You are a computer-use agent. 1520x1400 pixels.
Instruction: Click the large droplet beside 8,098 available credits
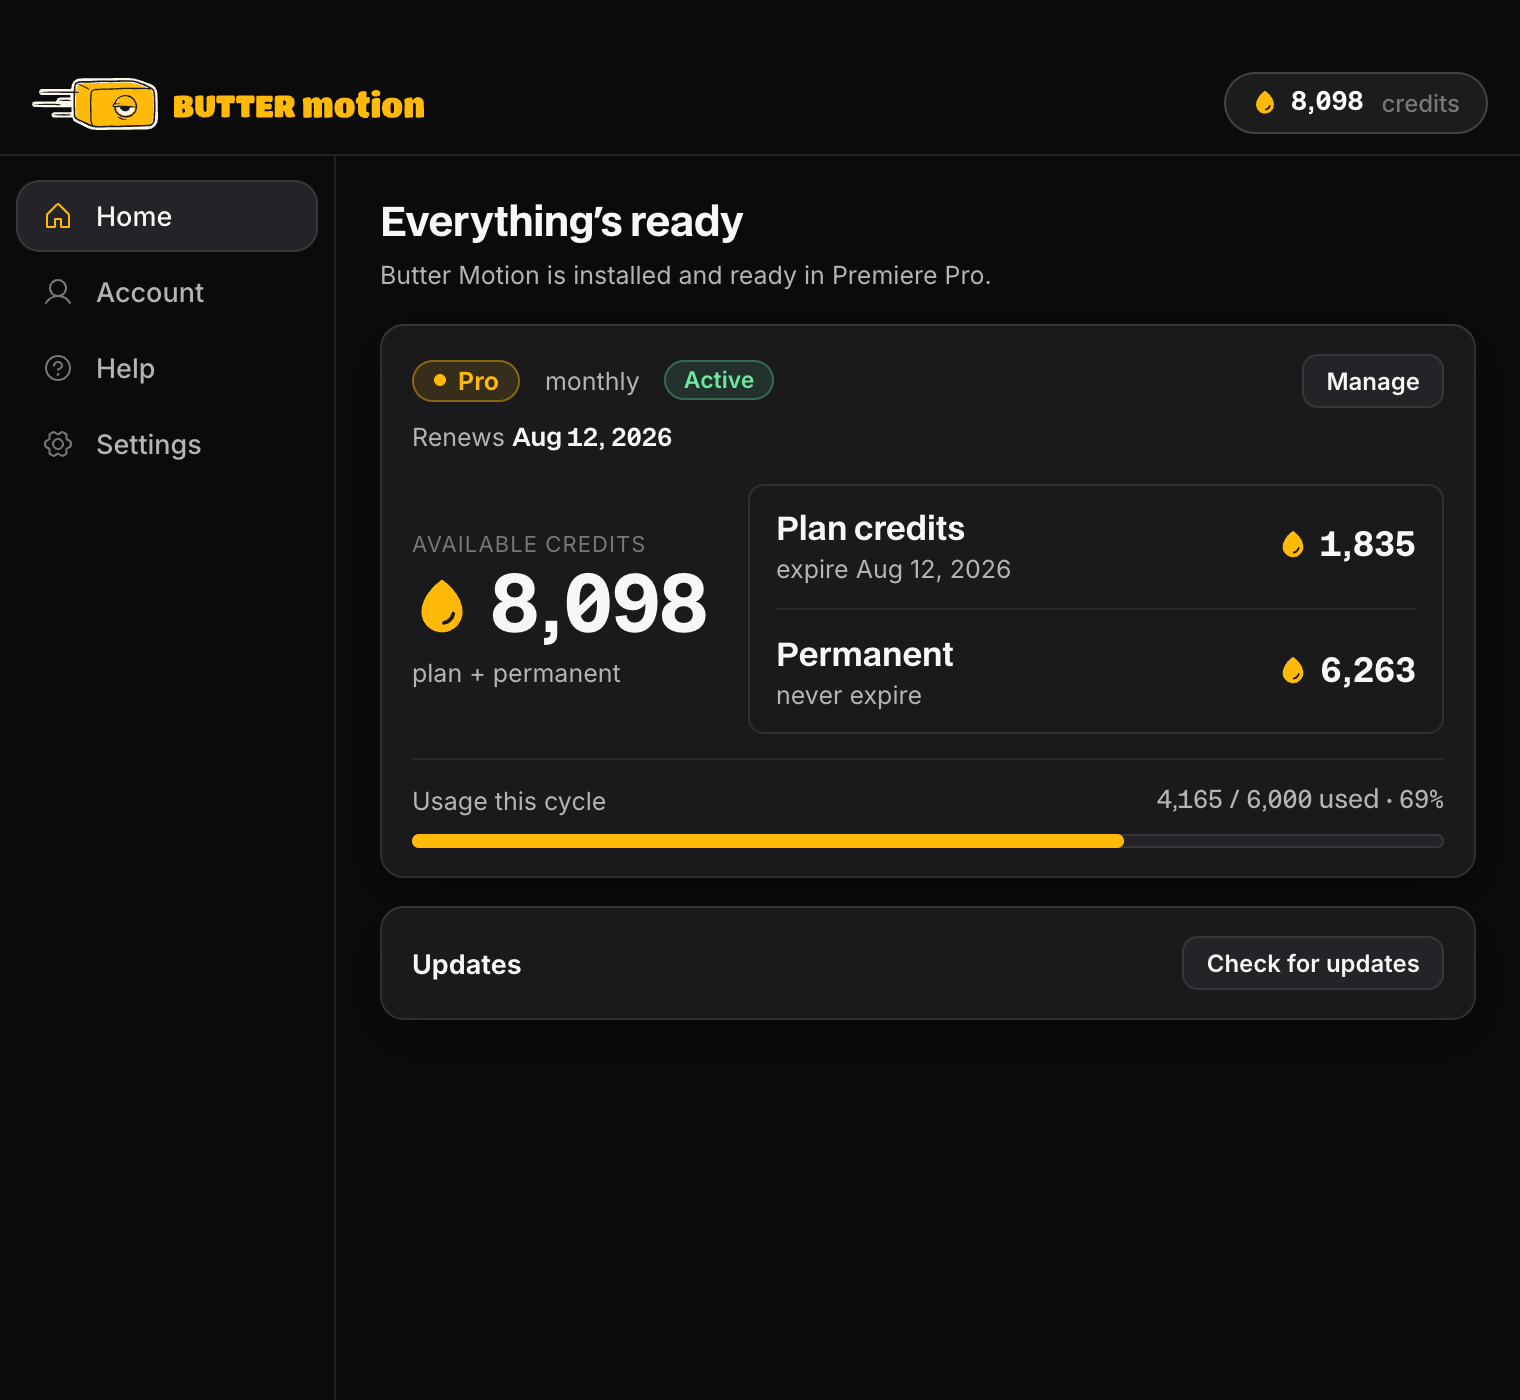[x=442, y=606]
